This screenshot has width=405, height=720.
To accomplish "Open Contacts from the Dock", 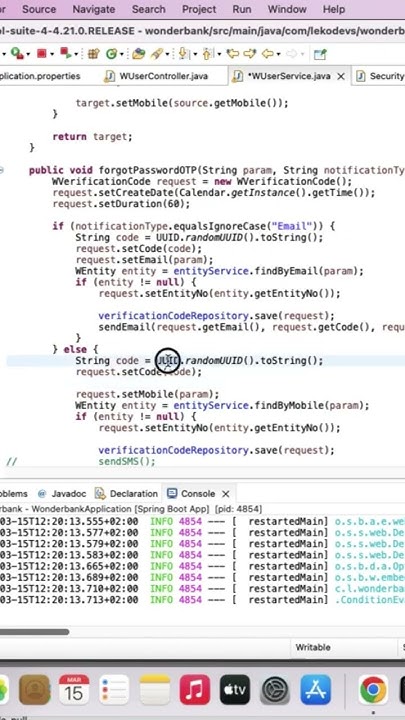I will pyautogui.click(x=34, y=689).
